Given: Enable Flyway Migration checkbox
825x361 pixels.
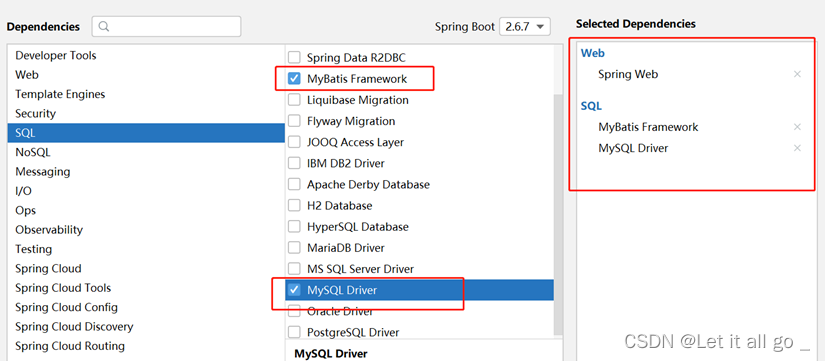Looking at the screenshot, I should point(295,121).
